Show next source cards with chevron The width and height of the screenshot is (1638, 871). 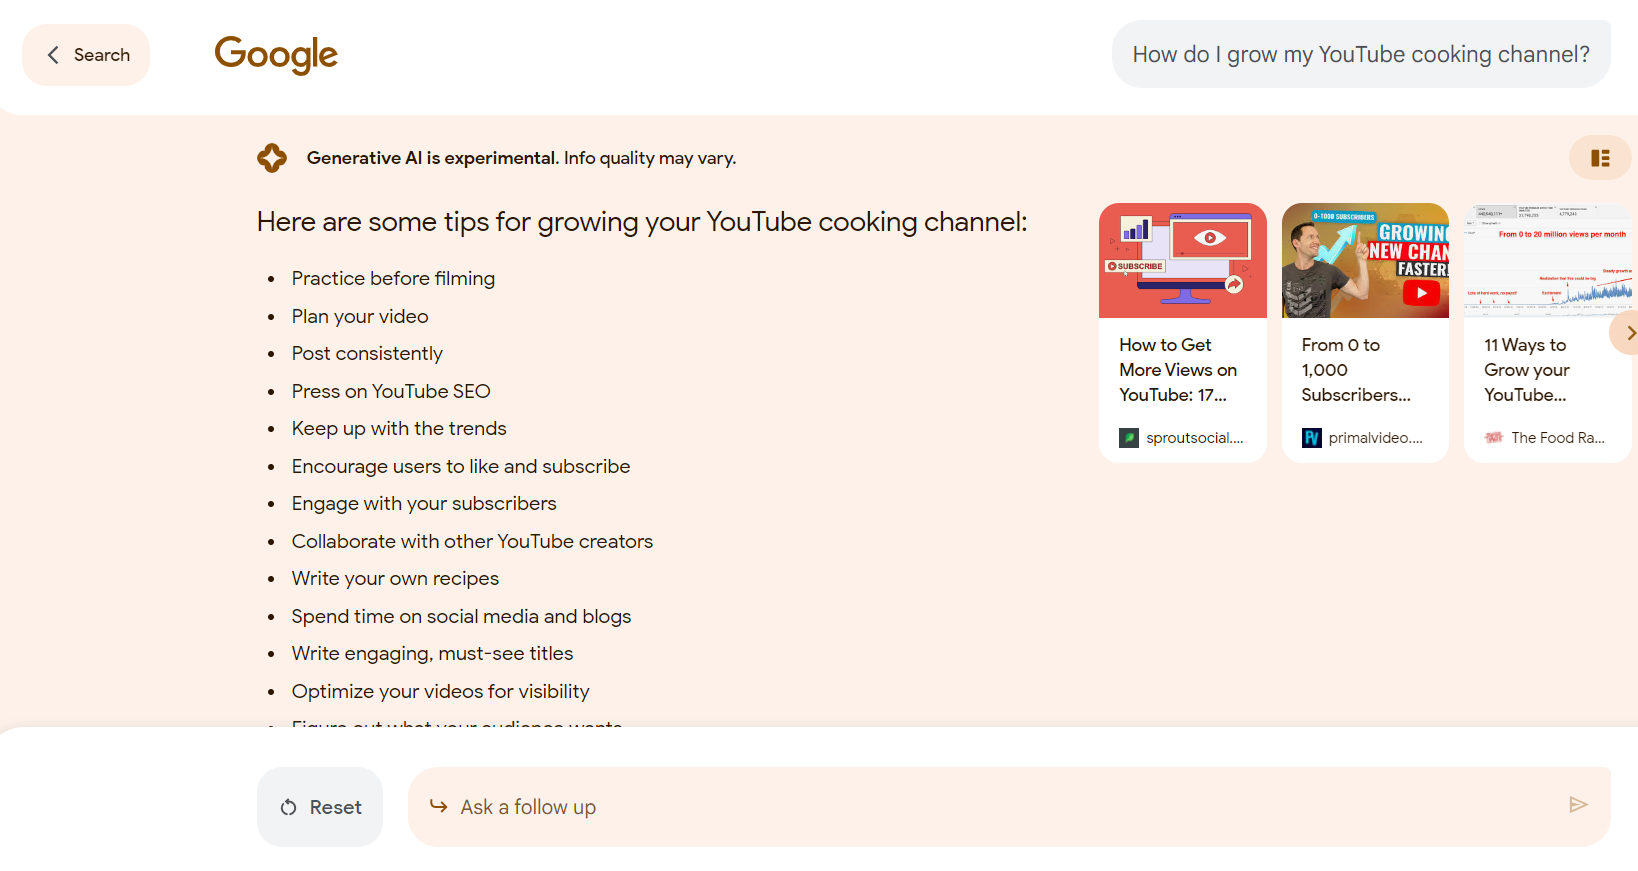(1627, 333)
